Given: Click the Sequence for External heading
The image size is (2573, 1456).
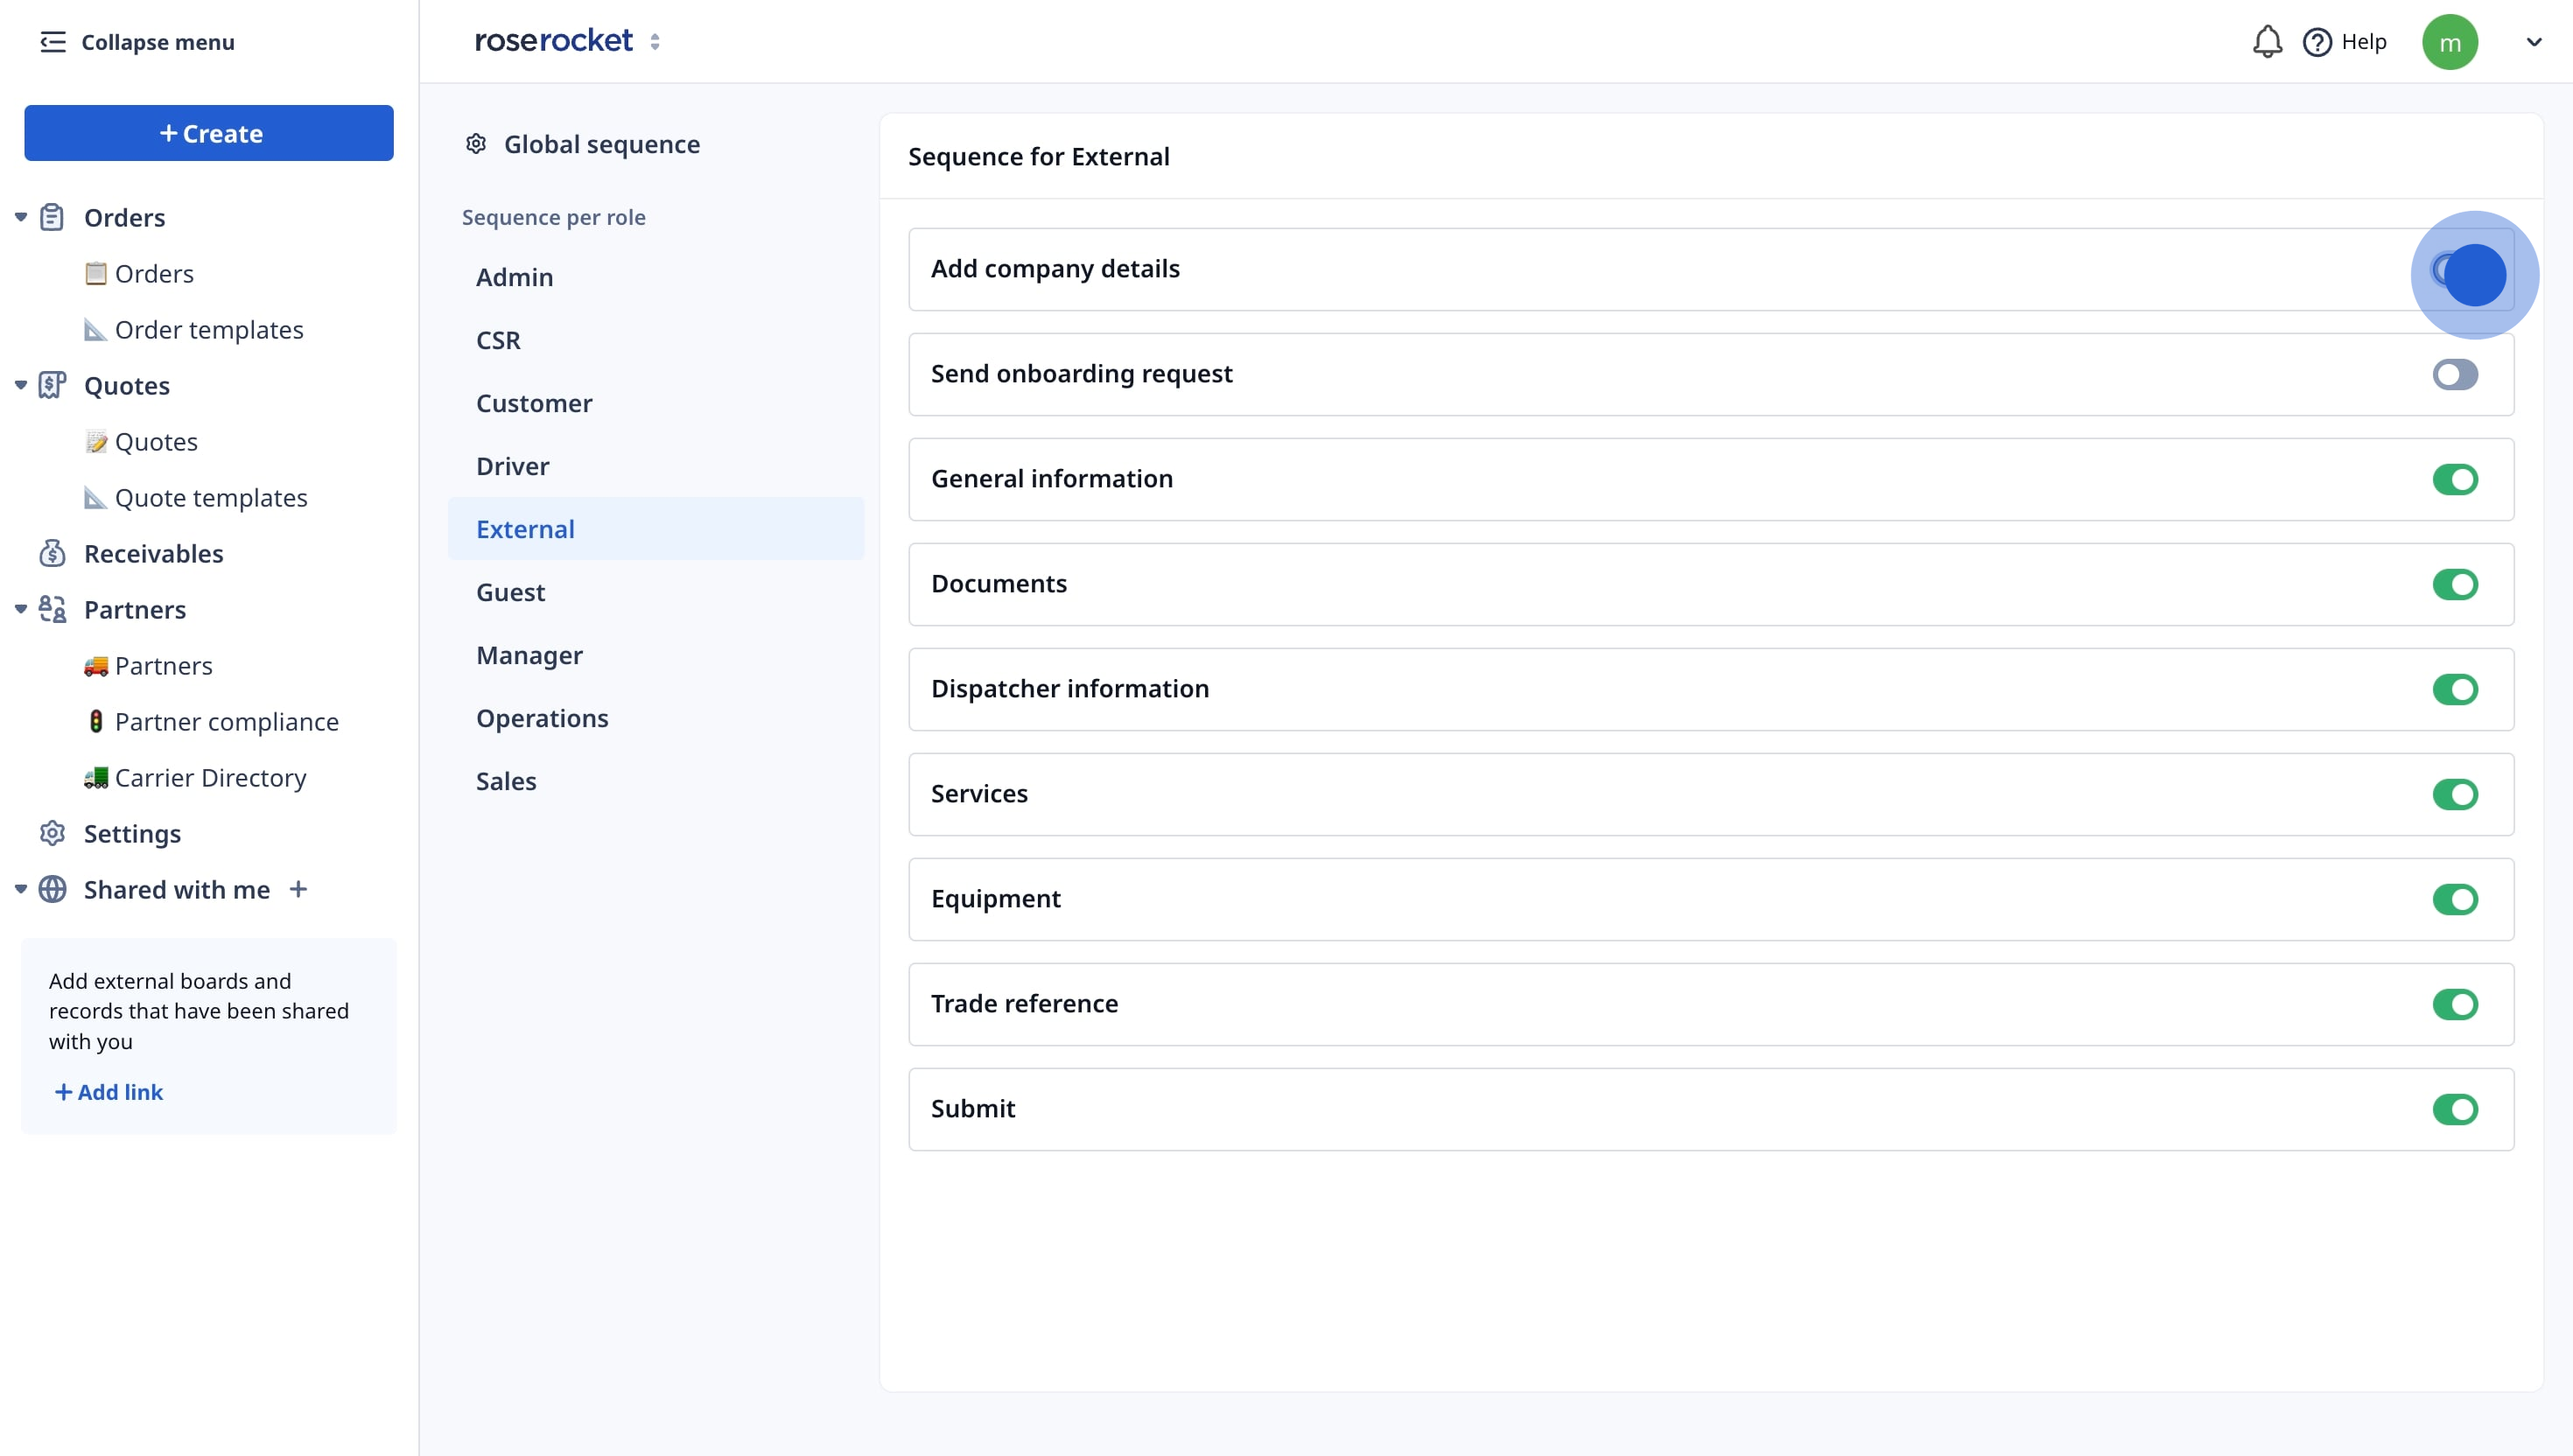Looking at the screenshot, I should (x=1038, y=156).
